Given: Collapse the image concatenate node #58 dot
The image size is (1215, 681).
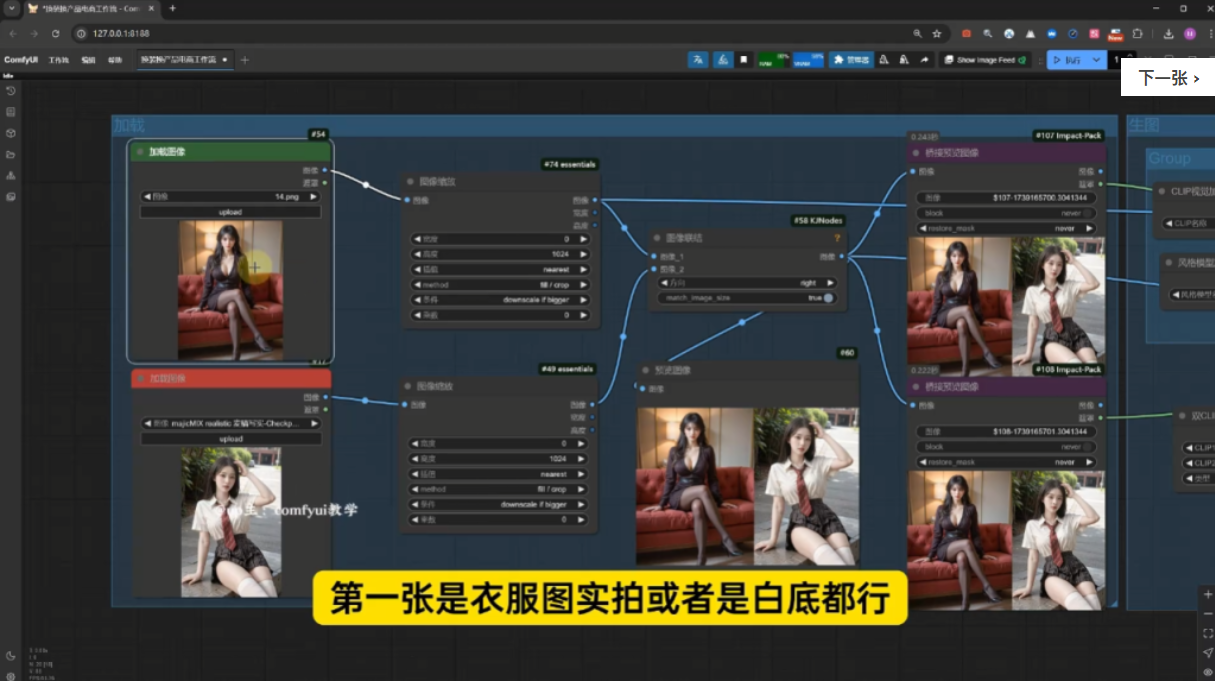Looking at the screenshot, I should [658, 238].
